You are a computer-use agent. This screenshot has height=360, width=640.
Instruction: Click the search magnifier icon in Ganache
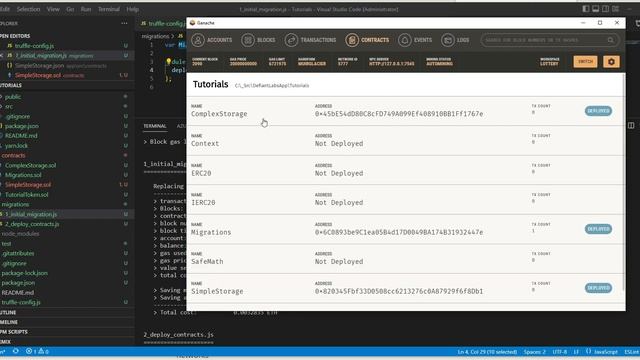[611, 40]
